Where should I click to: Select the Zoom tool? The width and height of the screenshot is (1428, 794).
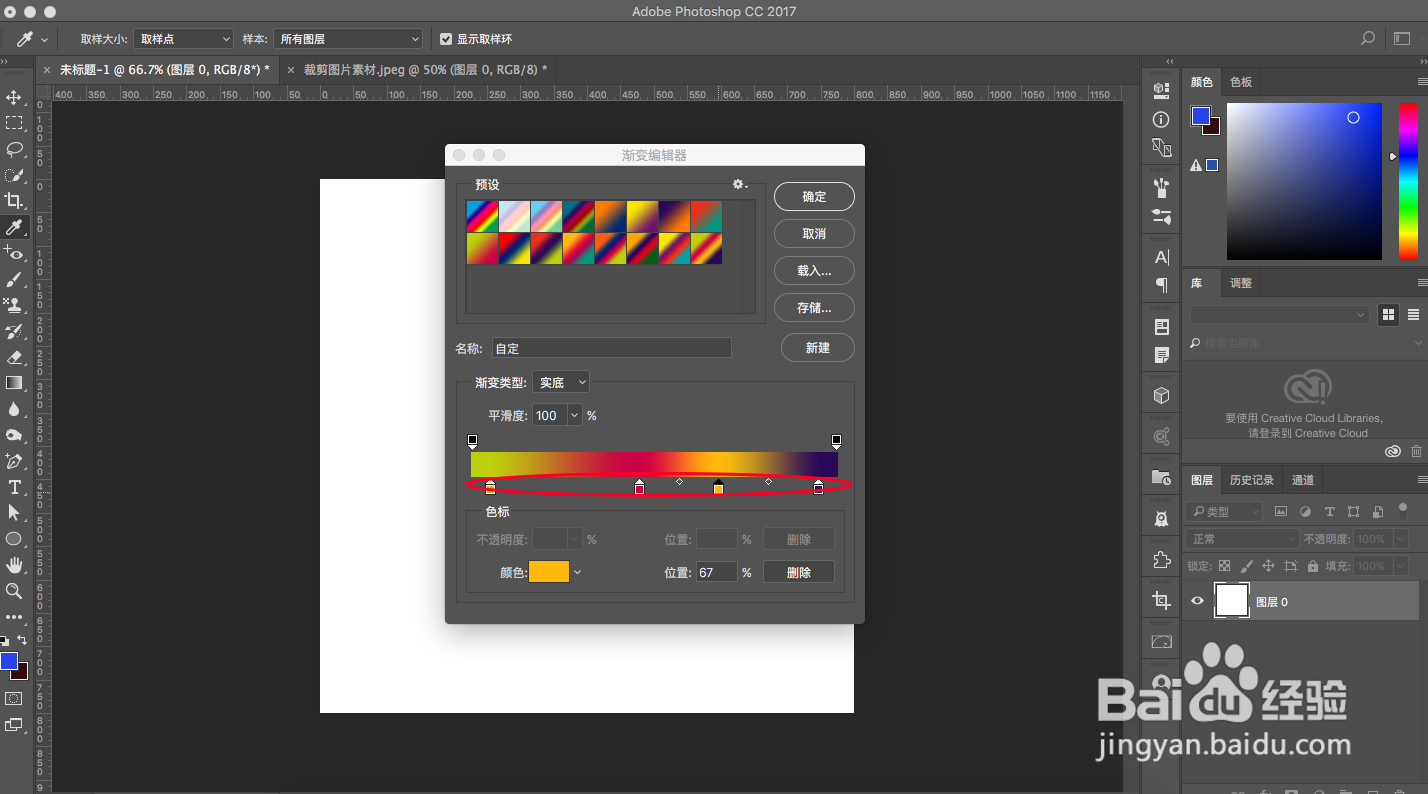pos(14,590)
